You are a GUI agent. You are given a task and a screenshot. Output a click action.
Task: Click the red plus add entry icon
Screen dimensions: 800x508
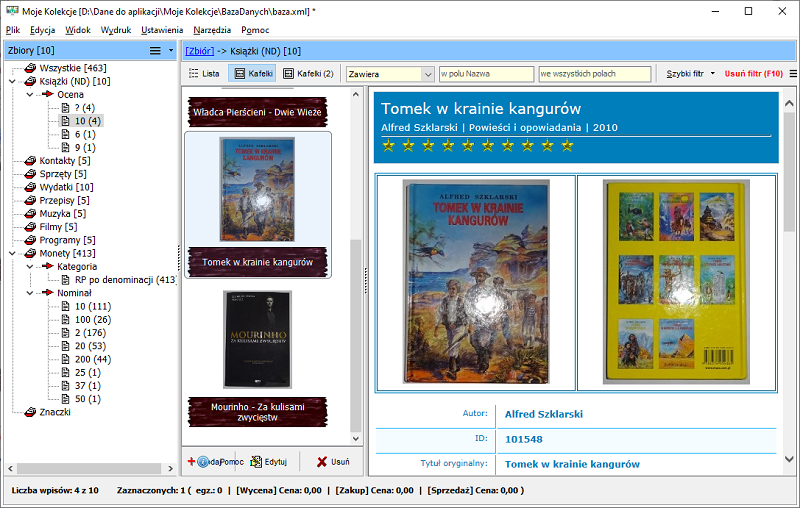(x=191, y=462)
